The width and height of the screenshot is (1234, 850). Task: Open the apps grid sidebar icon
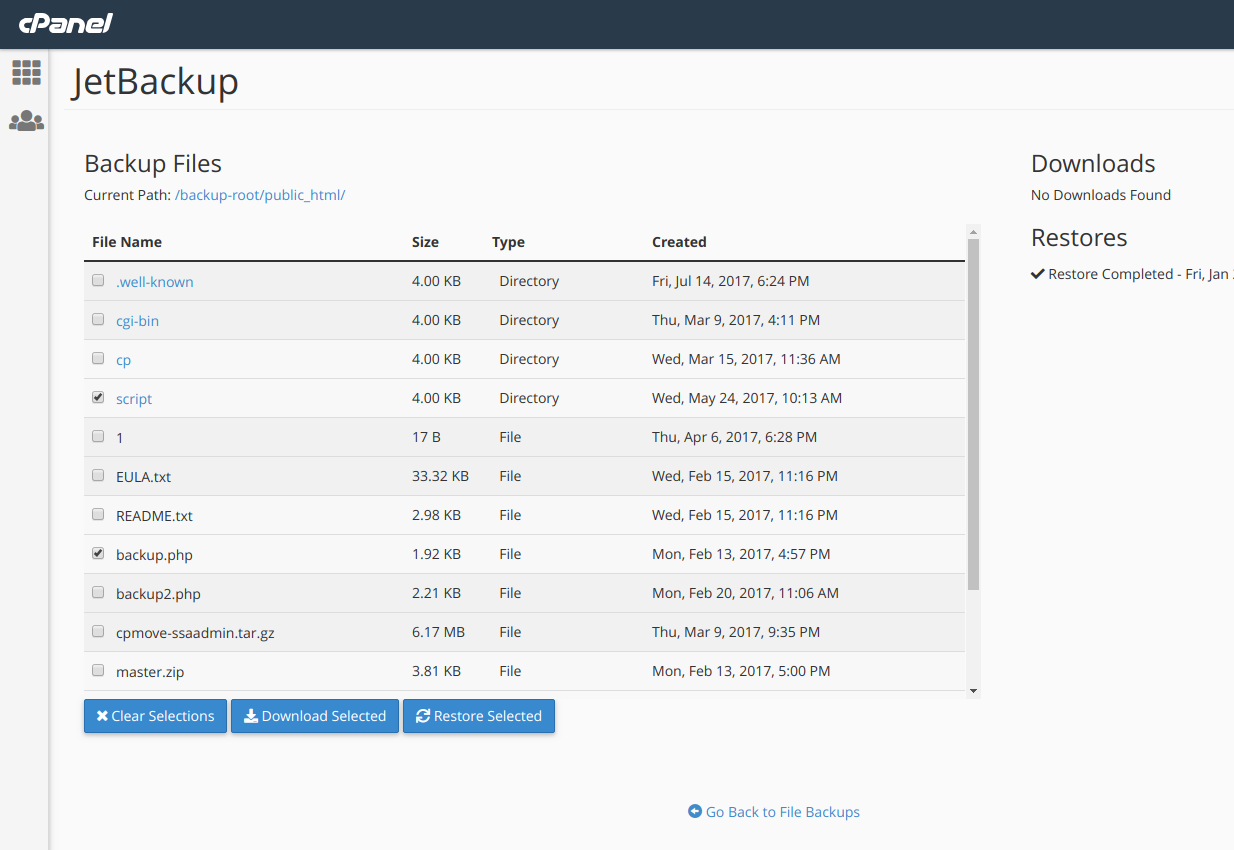click(26, 72)
